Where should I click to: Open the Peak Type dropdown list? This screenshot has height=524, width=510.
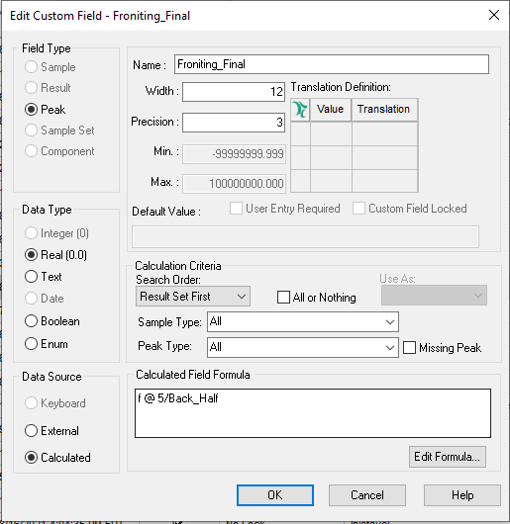[303, 347]
